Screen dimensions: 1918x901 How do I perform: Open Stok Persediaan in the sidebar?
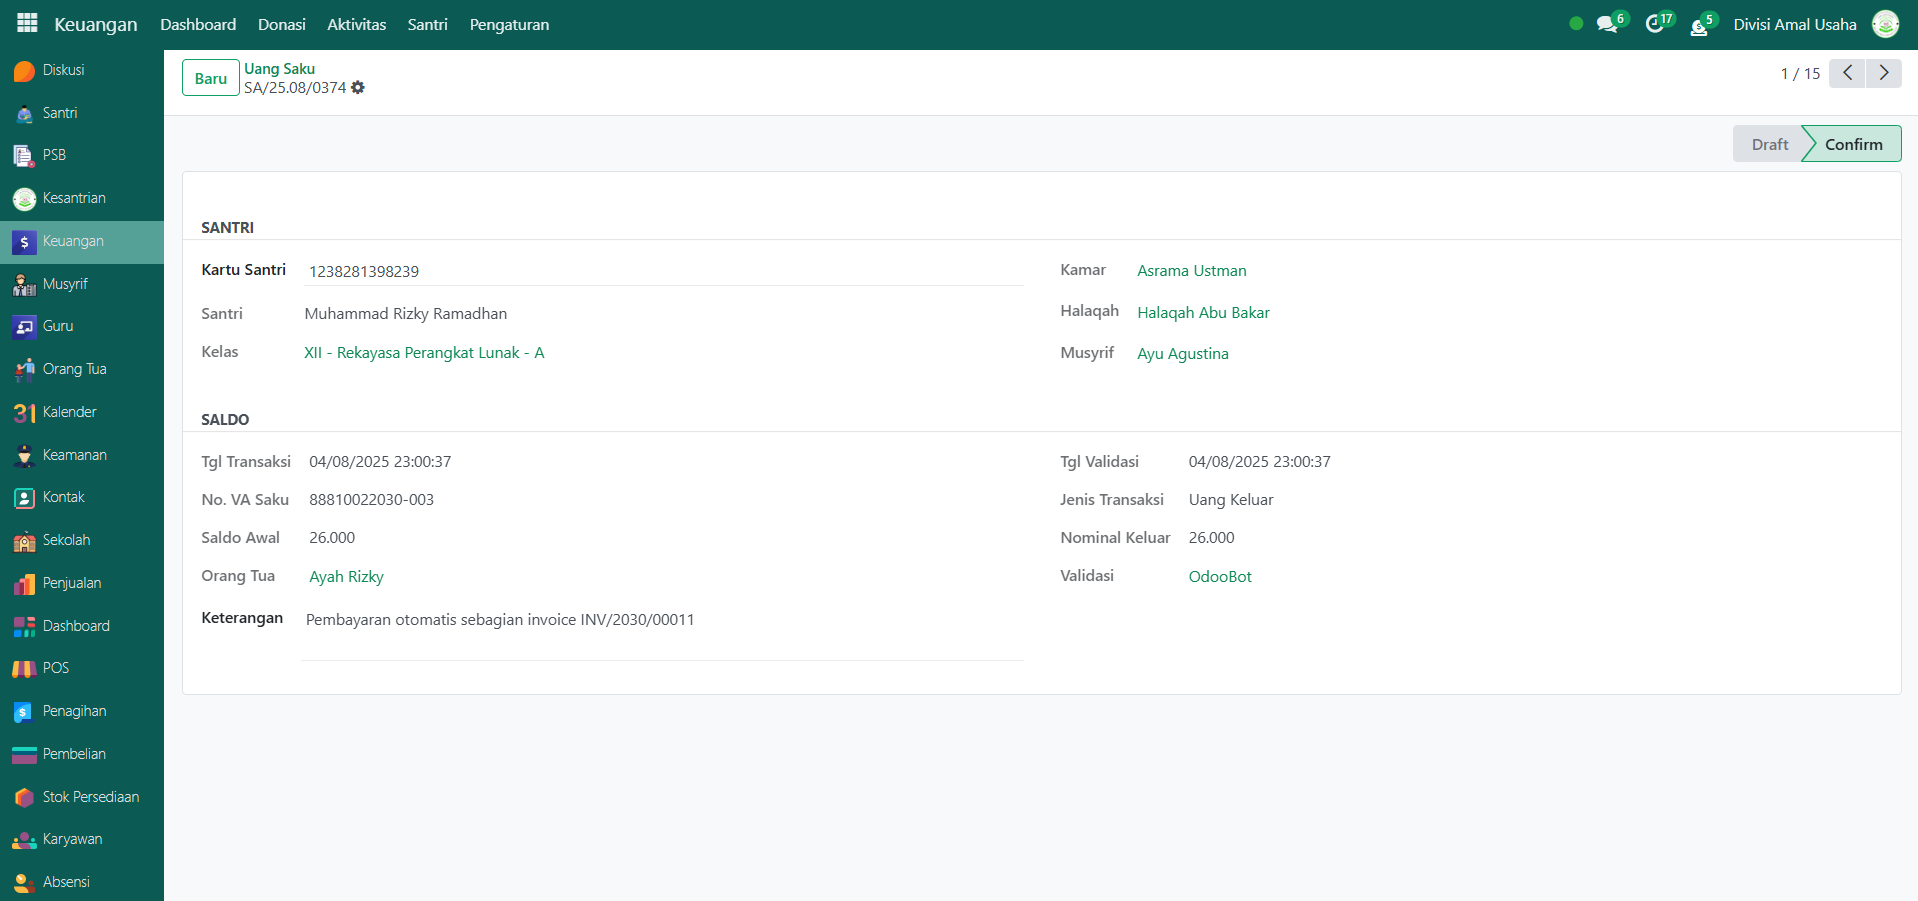(90, 797)
